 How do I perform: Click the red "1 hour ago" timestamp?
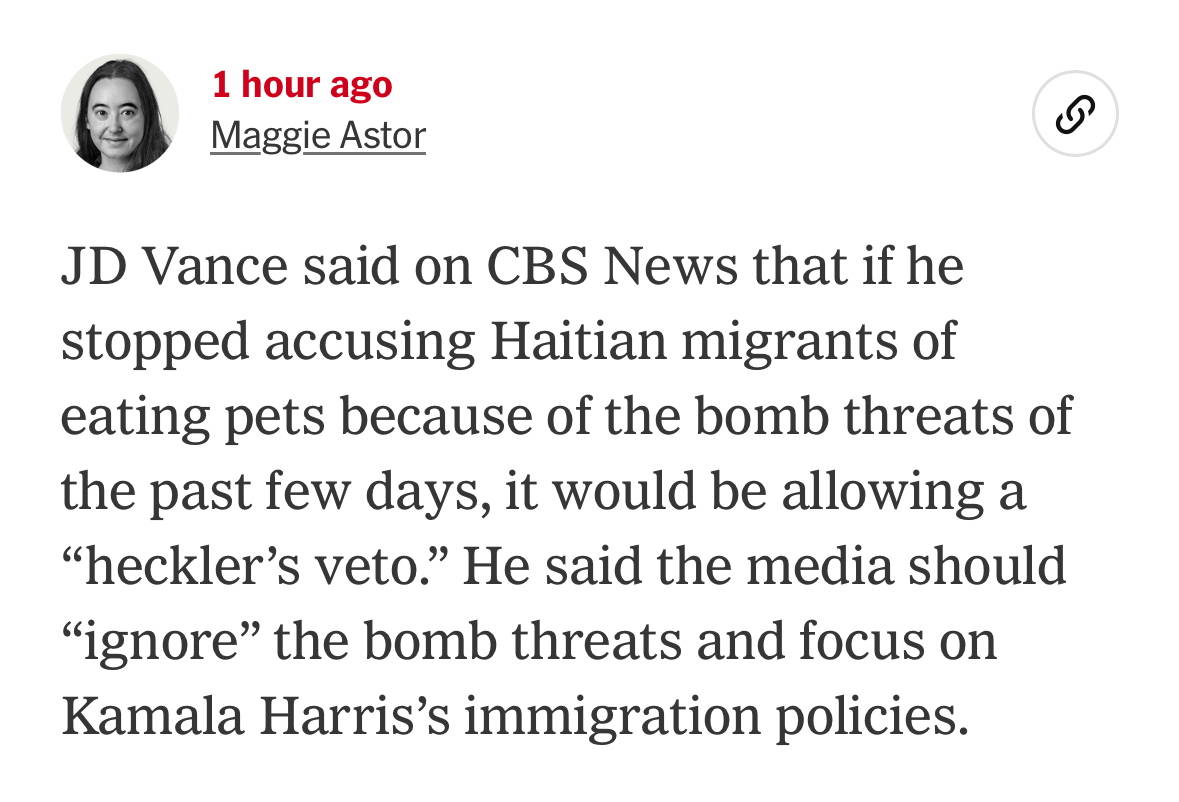[x=302, y=85]
